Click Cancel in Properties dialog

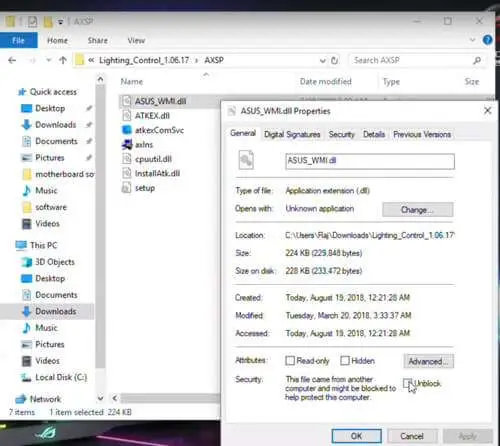tap(412, 436)
